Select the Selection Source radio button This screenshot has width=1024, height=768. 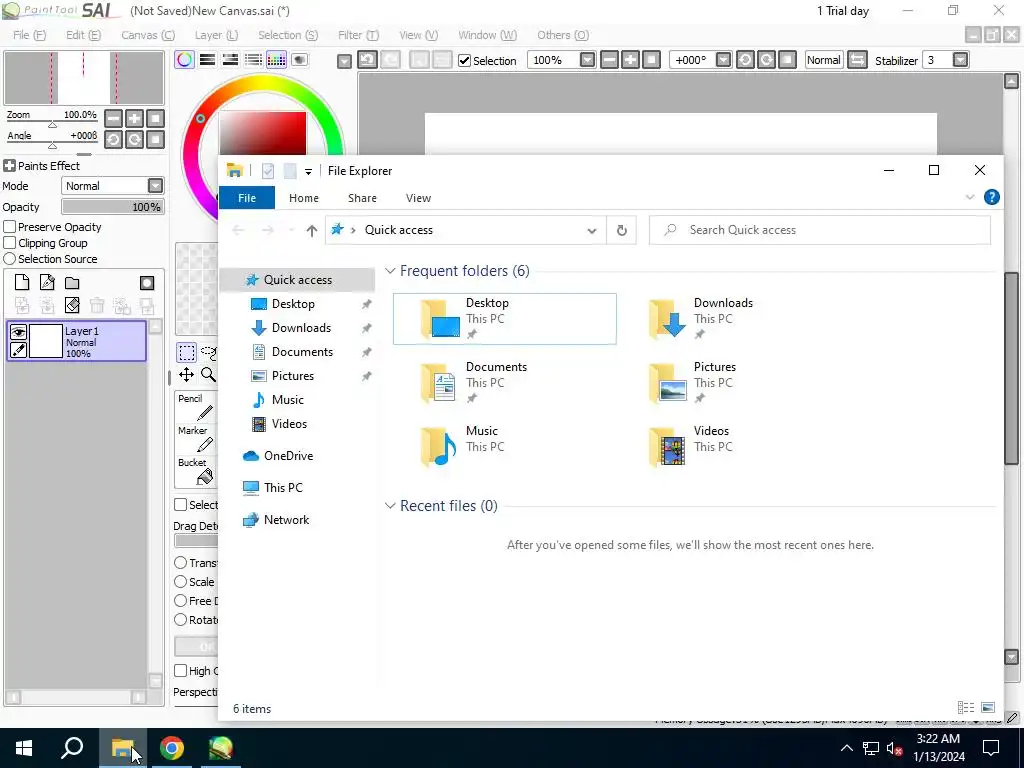pos(10,259)
